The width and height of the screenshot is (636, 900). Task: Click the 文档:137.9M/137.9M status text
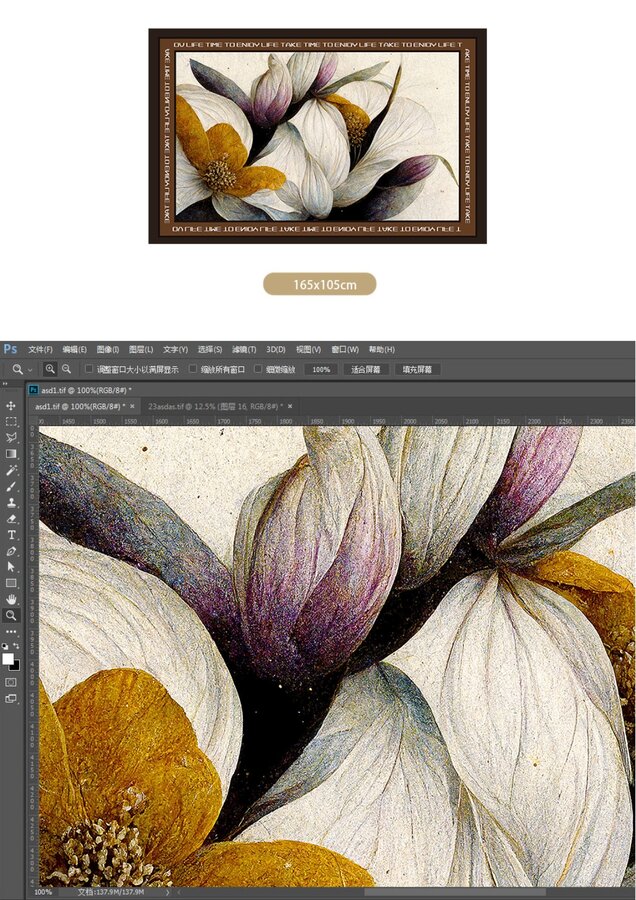point(111,892)
